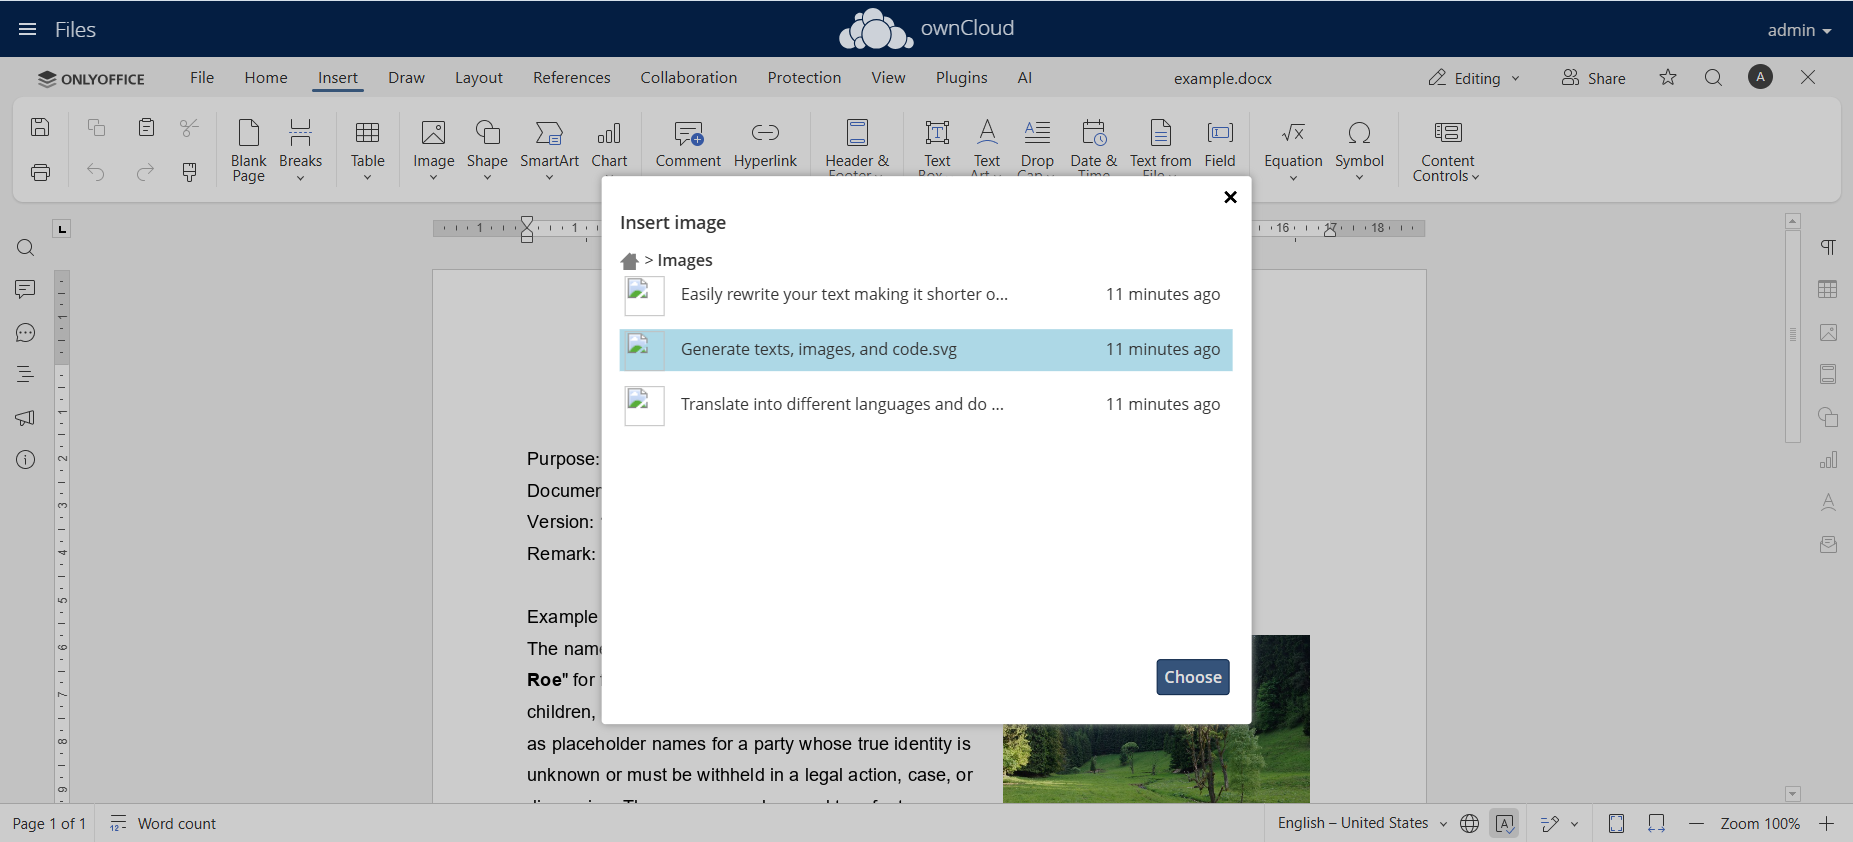Open the English – United States language dropdown
This screenshot has height=842, width=1853.
[1362, 823]
